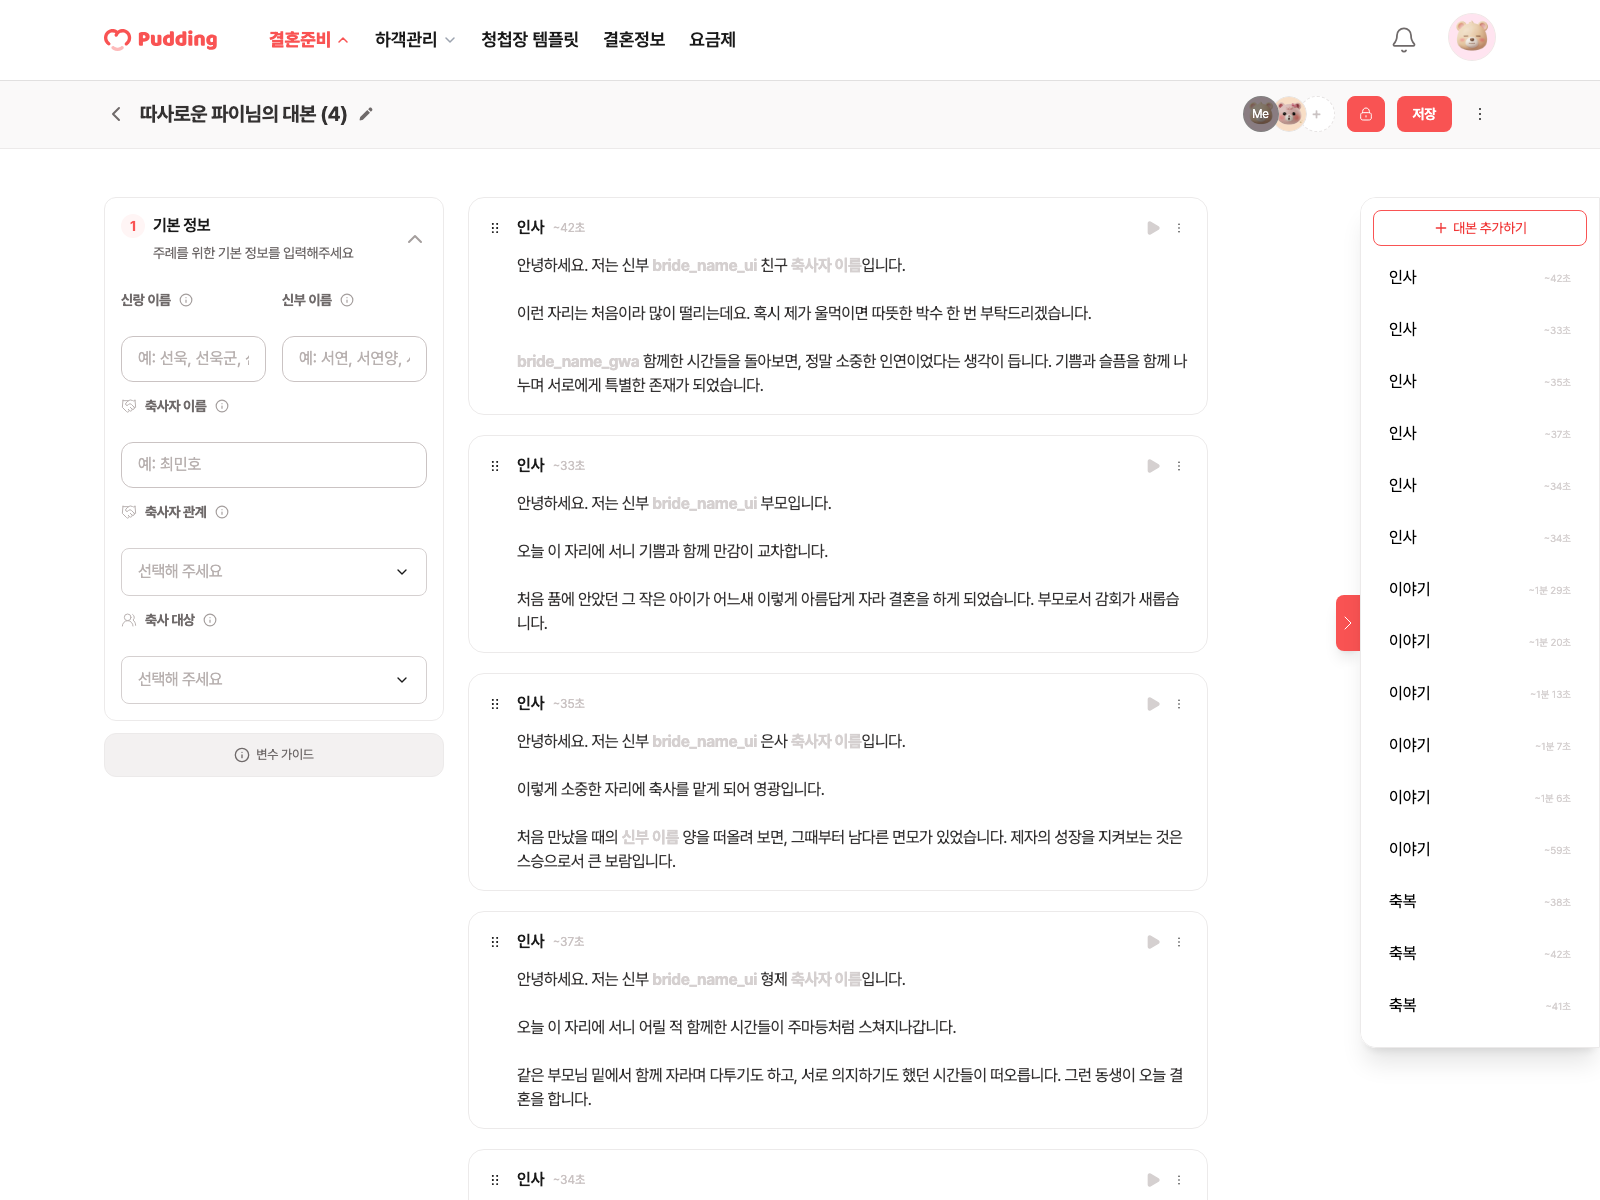Viewport: 1600px width, 1200px height.
Task: Select 축복 ~41초 in script list
Action: [1480, 1006]
